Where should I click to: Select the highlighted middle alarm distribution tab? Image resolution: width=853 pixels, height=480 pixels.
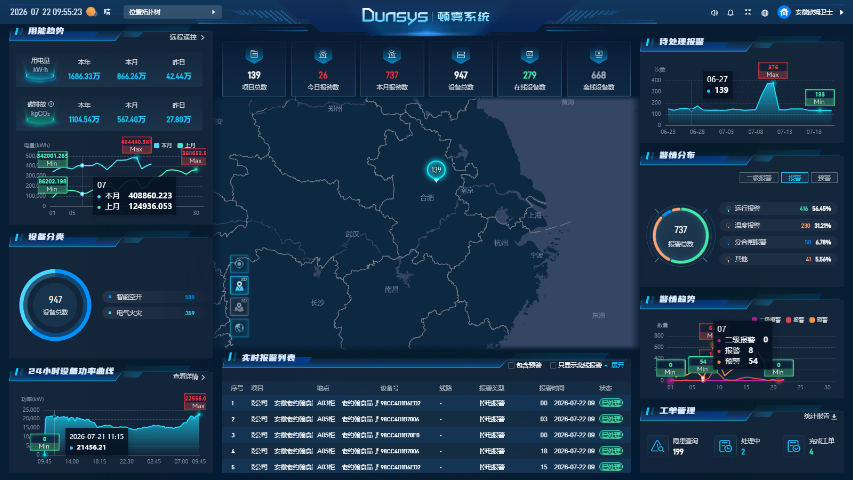coord(795,177)
